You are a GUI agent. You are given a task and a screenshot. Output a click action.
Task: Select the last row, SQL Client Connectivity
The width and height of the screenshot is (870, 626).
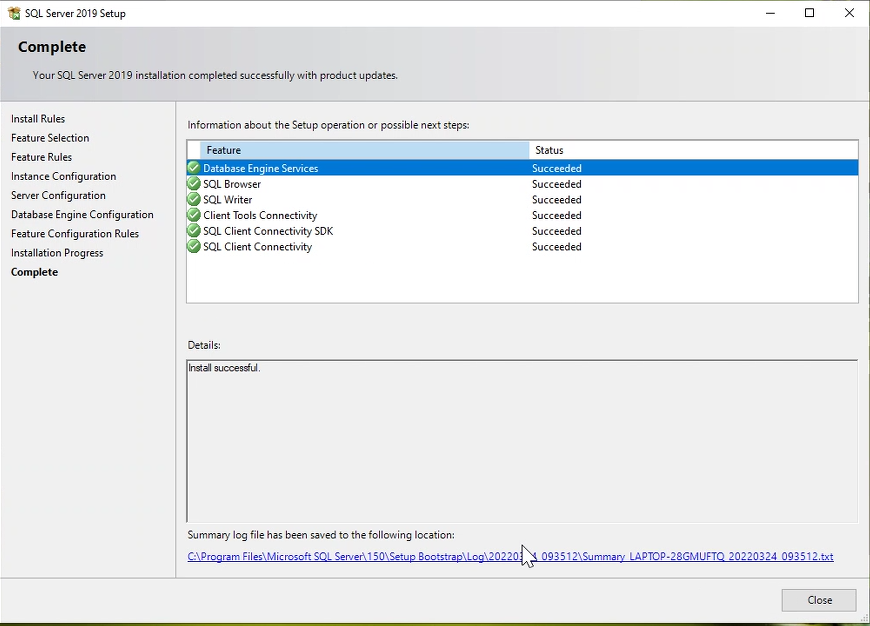[523, 246]
